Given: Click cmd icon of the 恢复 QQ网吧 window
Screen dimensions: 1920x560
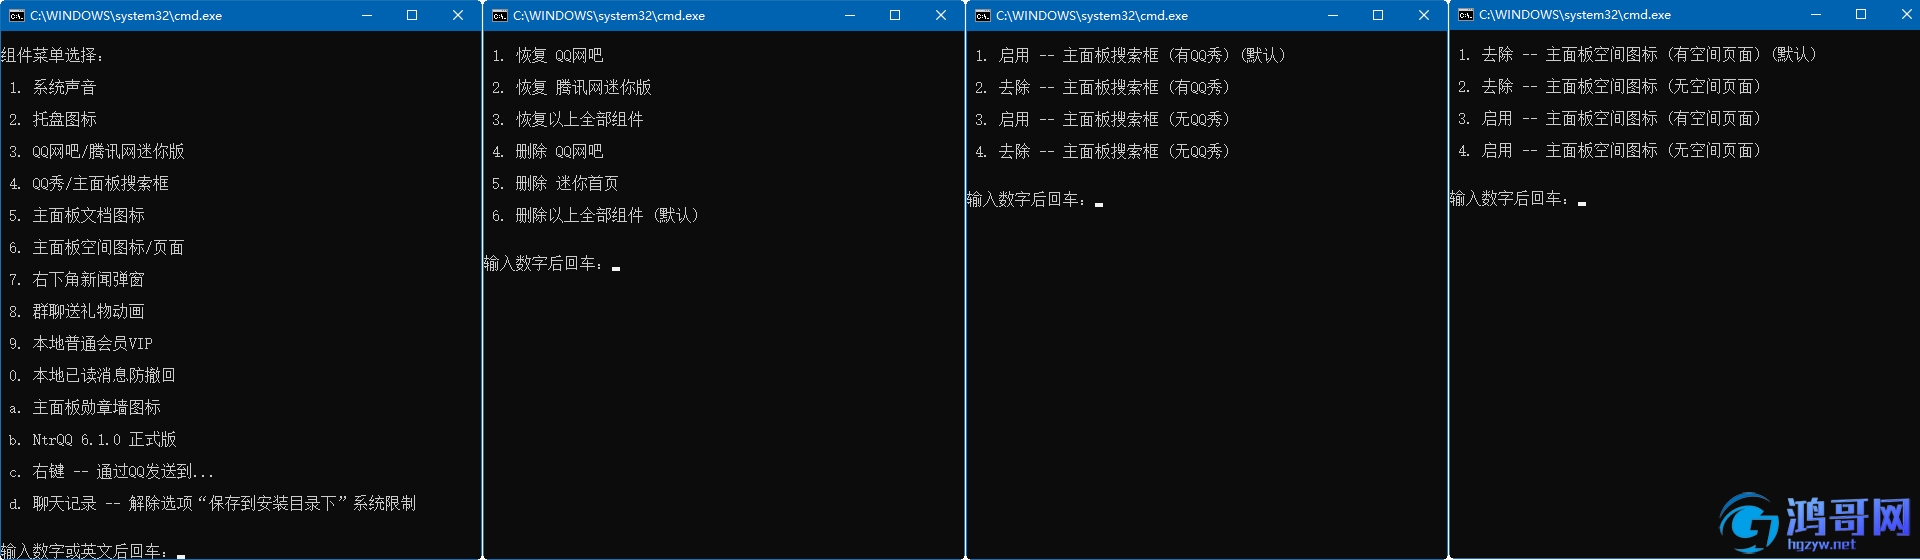Looking at the screenshot, I should (x=500, y=16).
